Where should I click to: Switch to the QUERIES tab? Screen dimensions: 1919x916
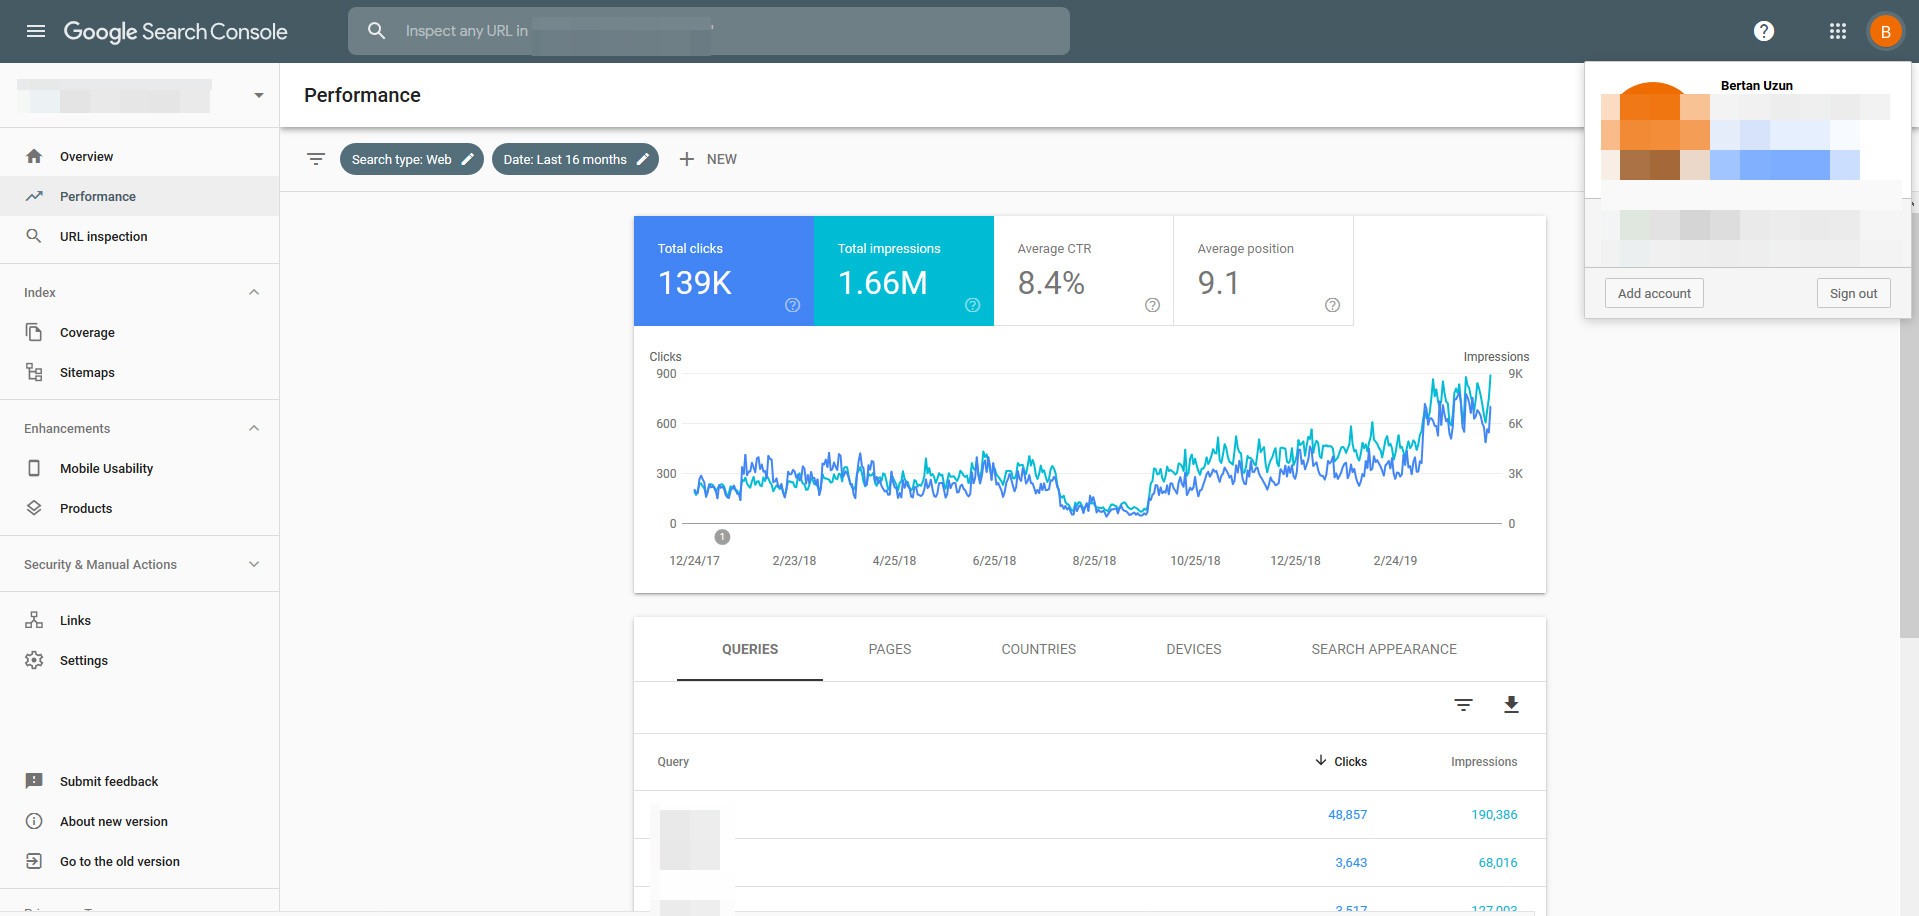750,649
